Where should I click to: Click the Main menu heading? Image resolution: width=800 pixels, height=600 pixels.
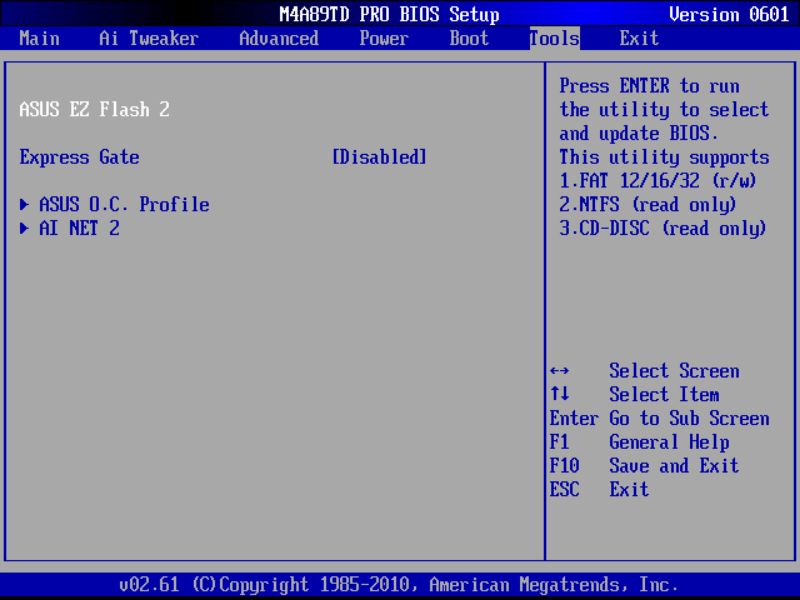click(38, 38)
